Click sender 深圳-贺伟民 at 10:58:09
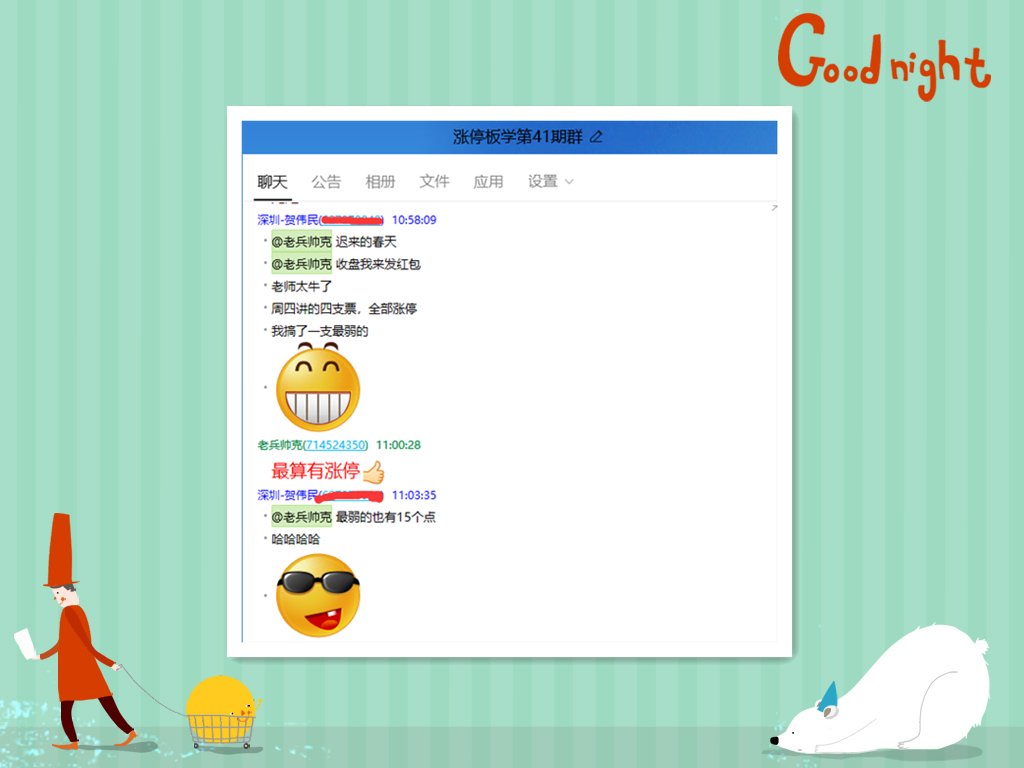 point(287,220)
